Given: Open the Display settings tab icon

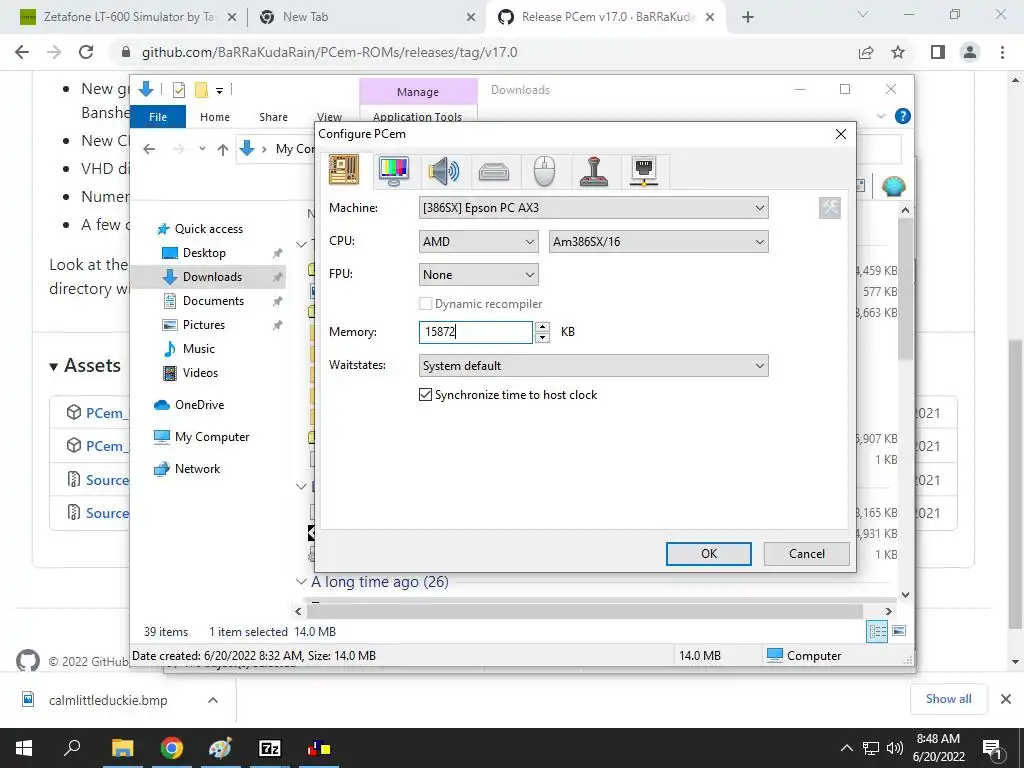Looking at the screenshot, I should point(394,171).
